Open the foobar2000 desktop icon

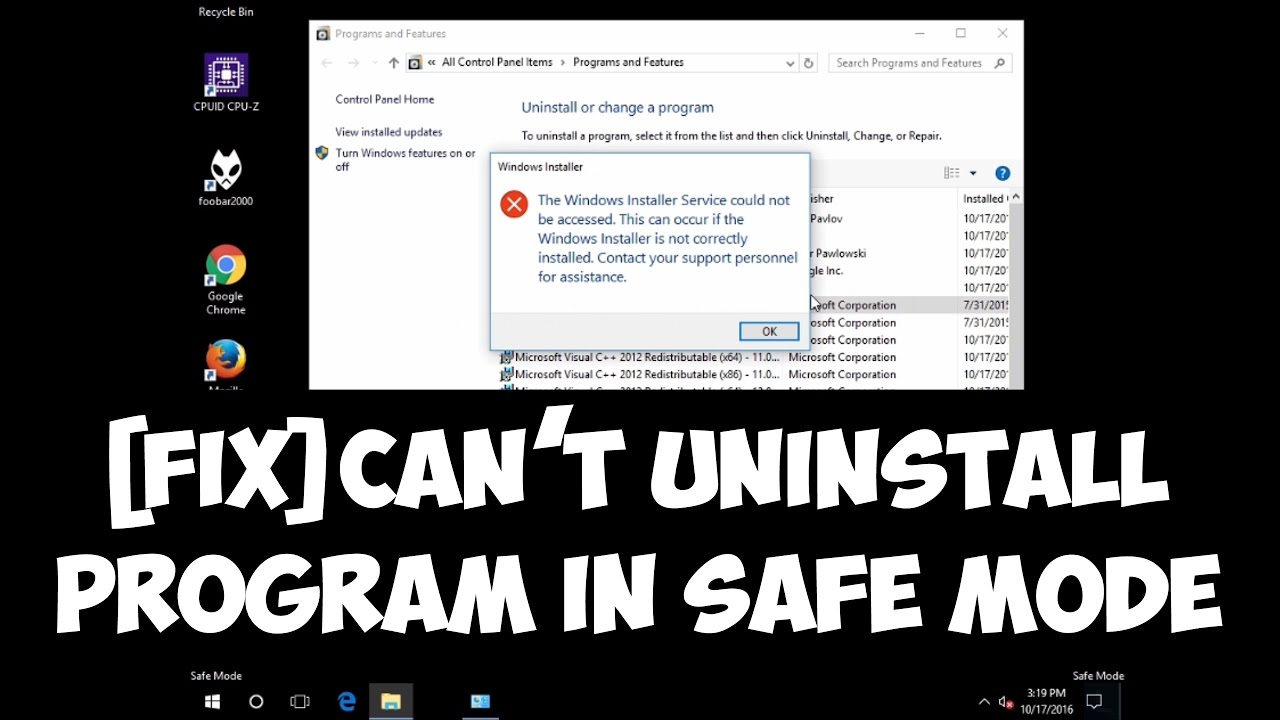[x=226, y=178]
